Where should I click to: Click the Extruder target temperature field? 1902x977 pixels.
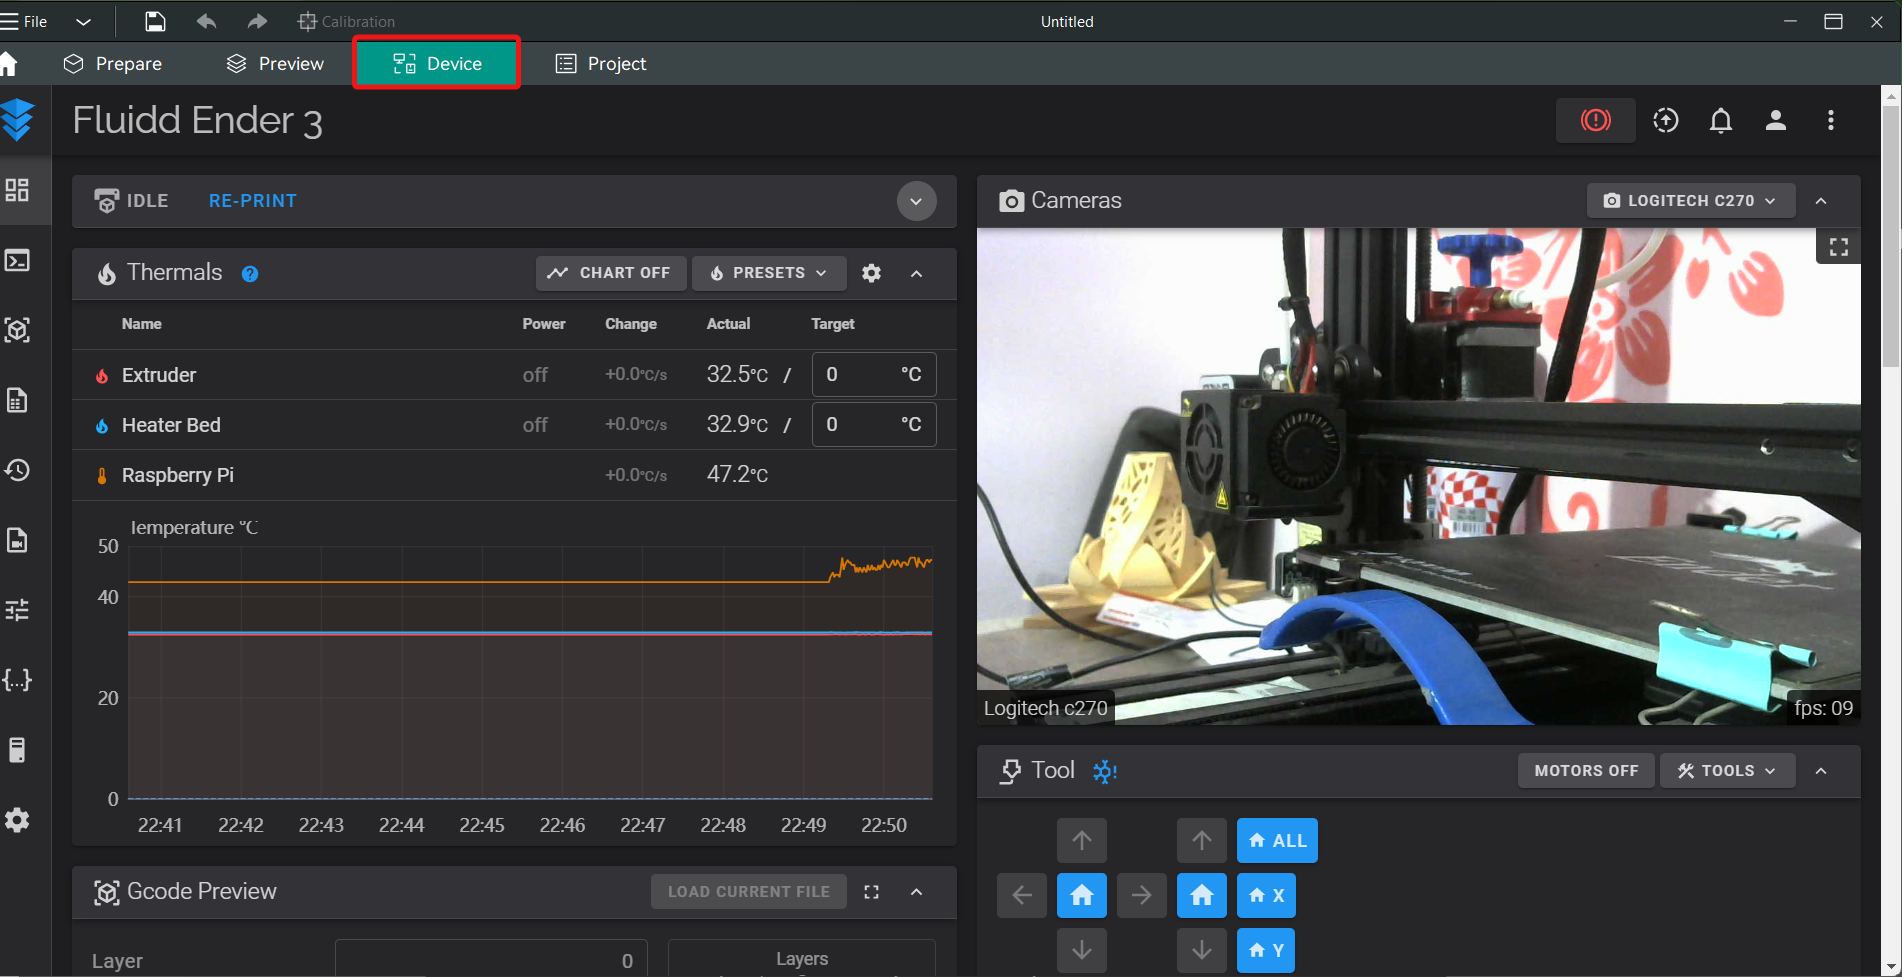(x=873, y=375)
